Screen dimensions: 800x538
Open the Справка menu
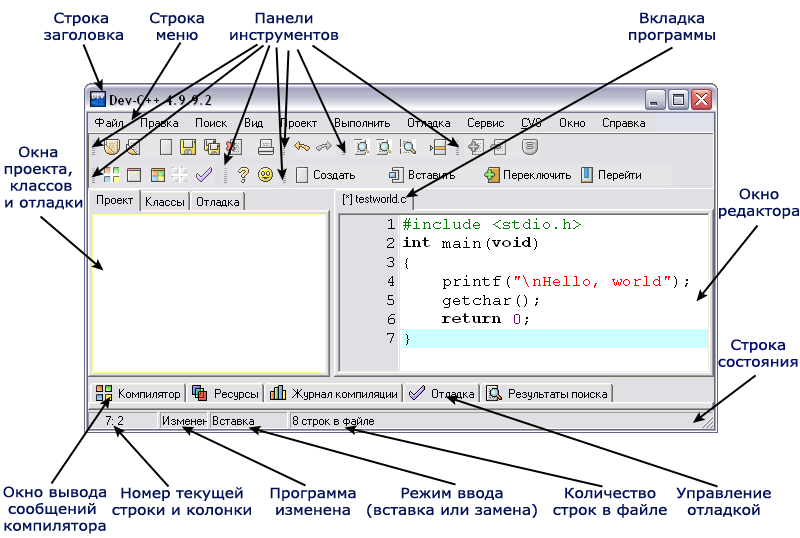click(623, 123)
